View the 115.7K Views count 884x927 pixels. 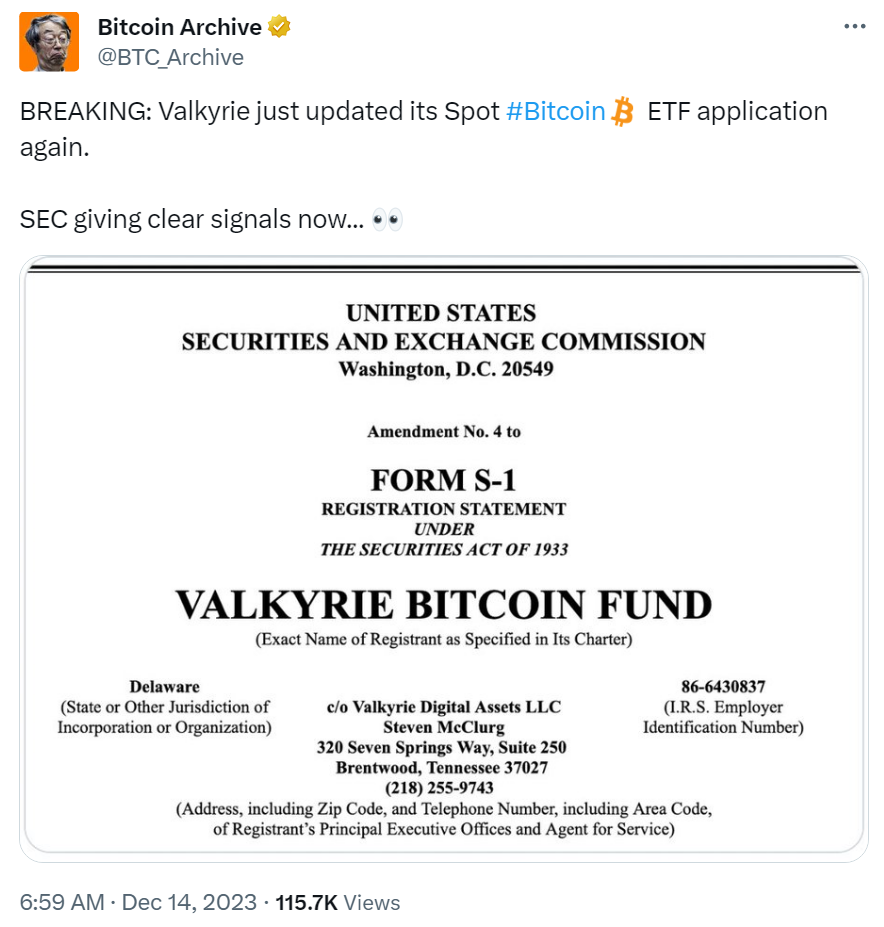pyautogui.click(x=338, y=902)
